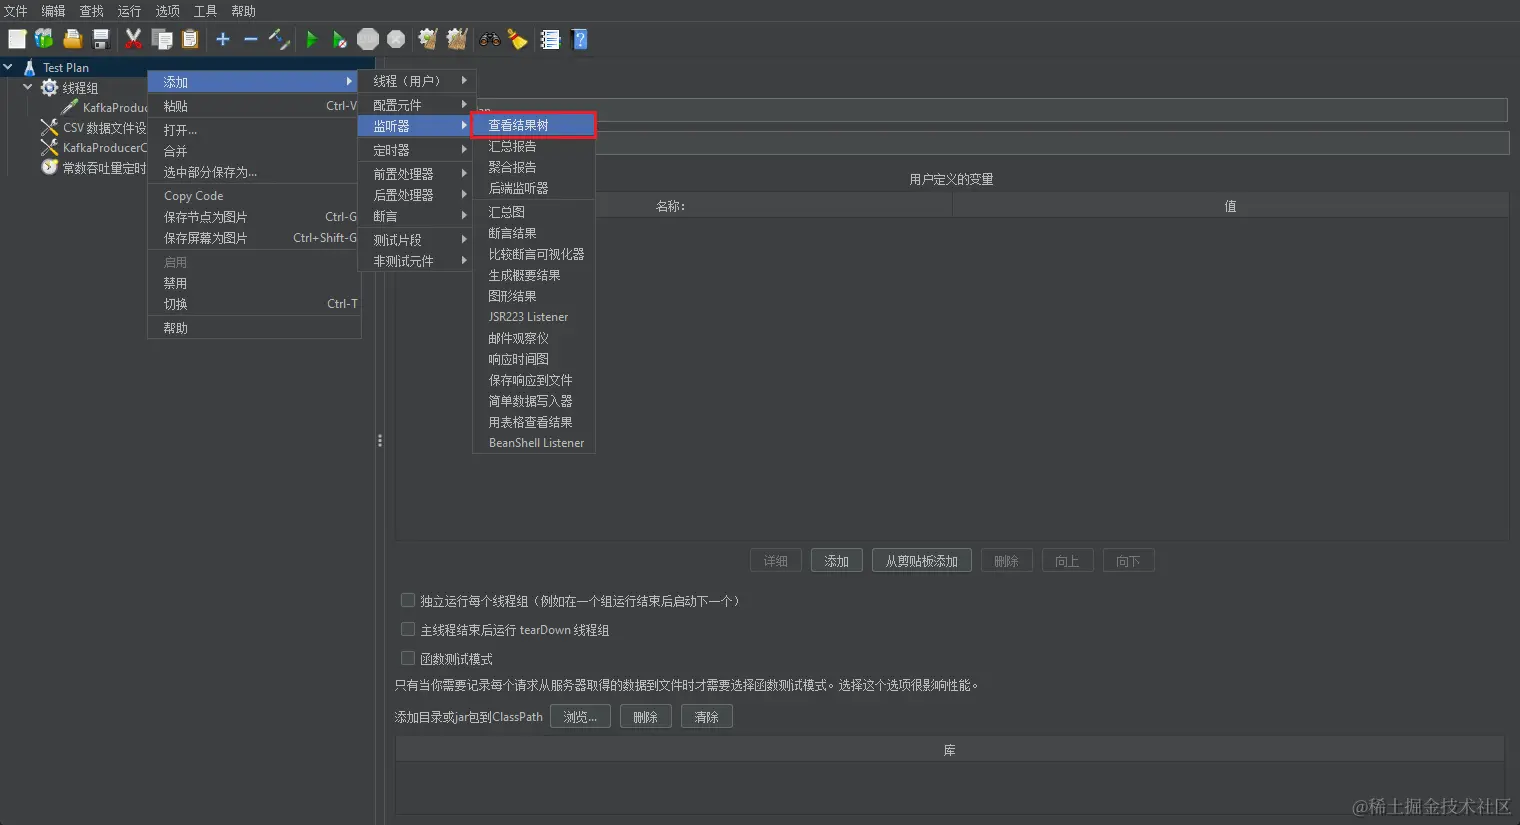The image size is (1520, 825).
Task: Choose JSR223 Listener from the submenu
Action: 534,317
